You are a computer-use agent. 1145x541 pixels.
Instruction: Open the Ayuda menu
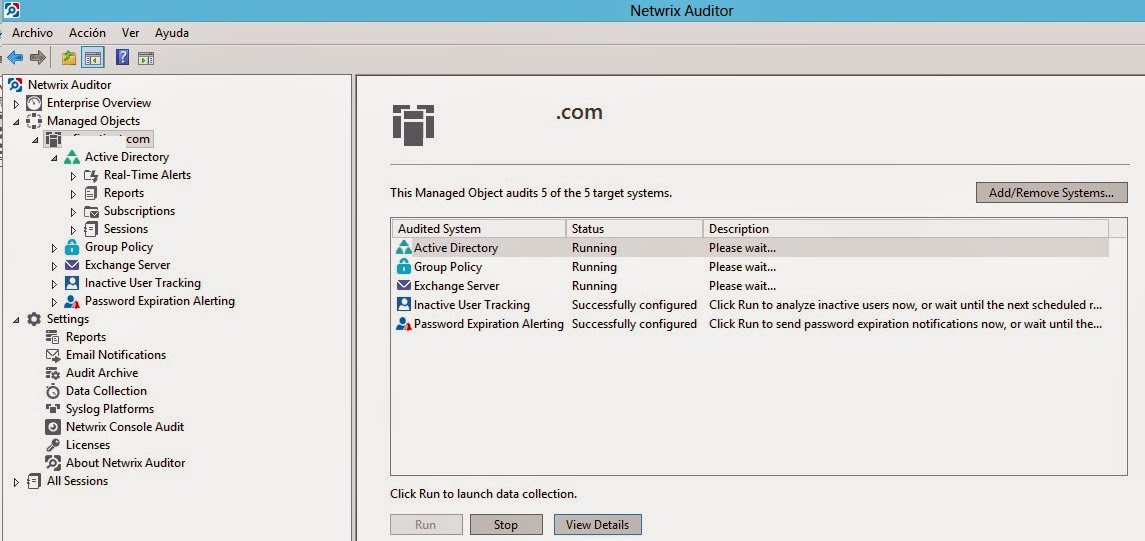[172, 33]
